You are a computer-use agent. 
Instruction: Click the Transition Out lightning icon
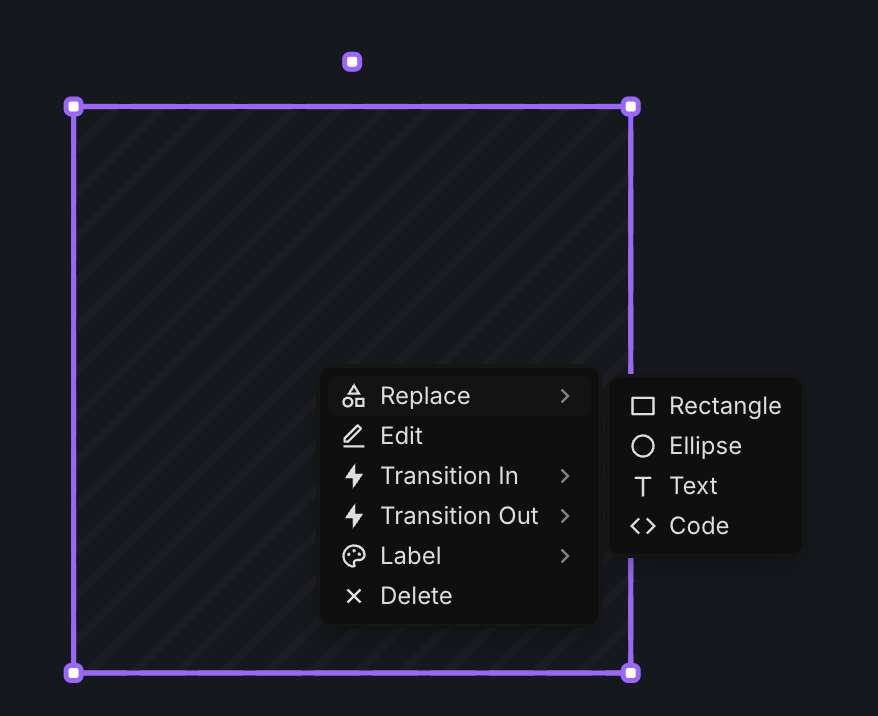pos(354,516)
